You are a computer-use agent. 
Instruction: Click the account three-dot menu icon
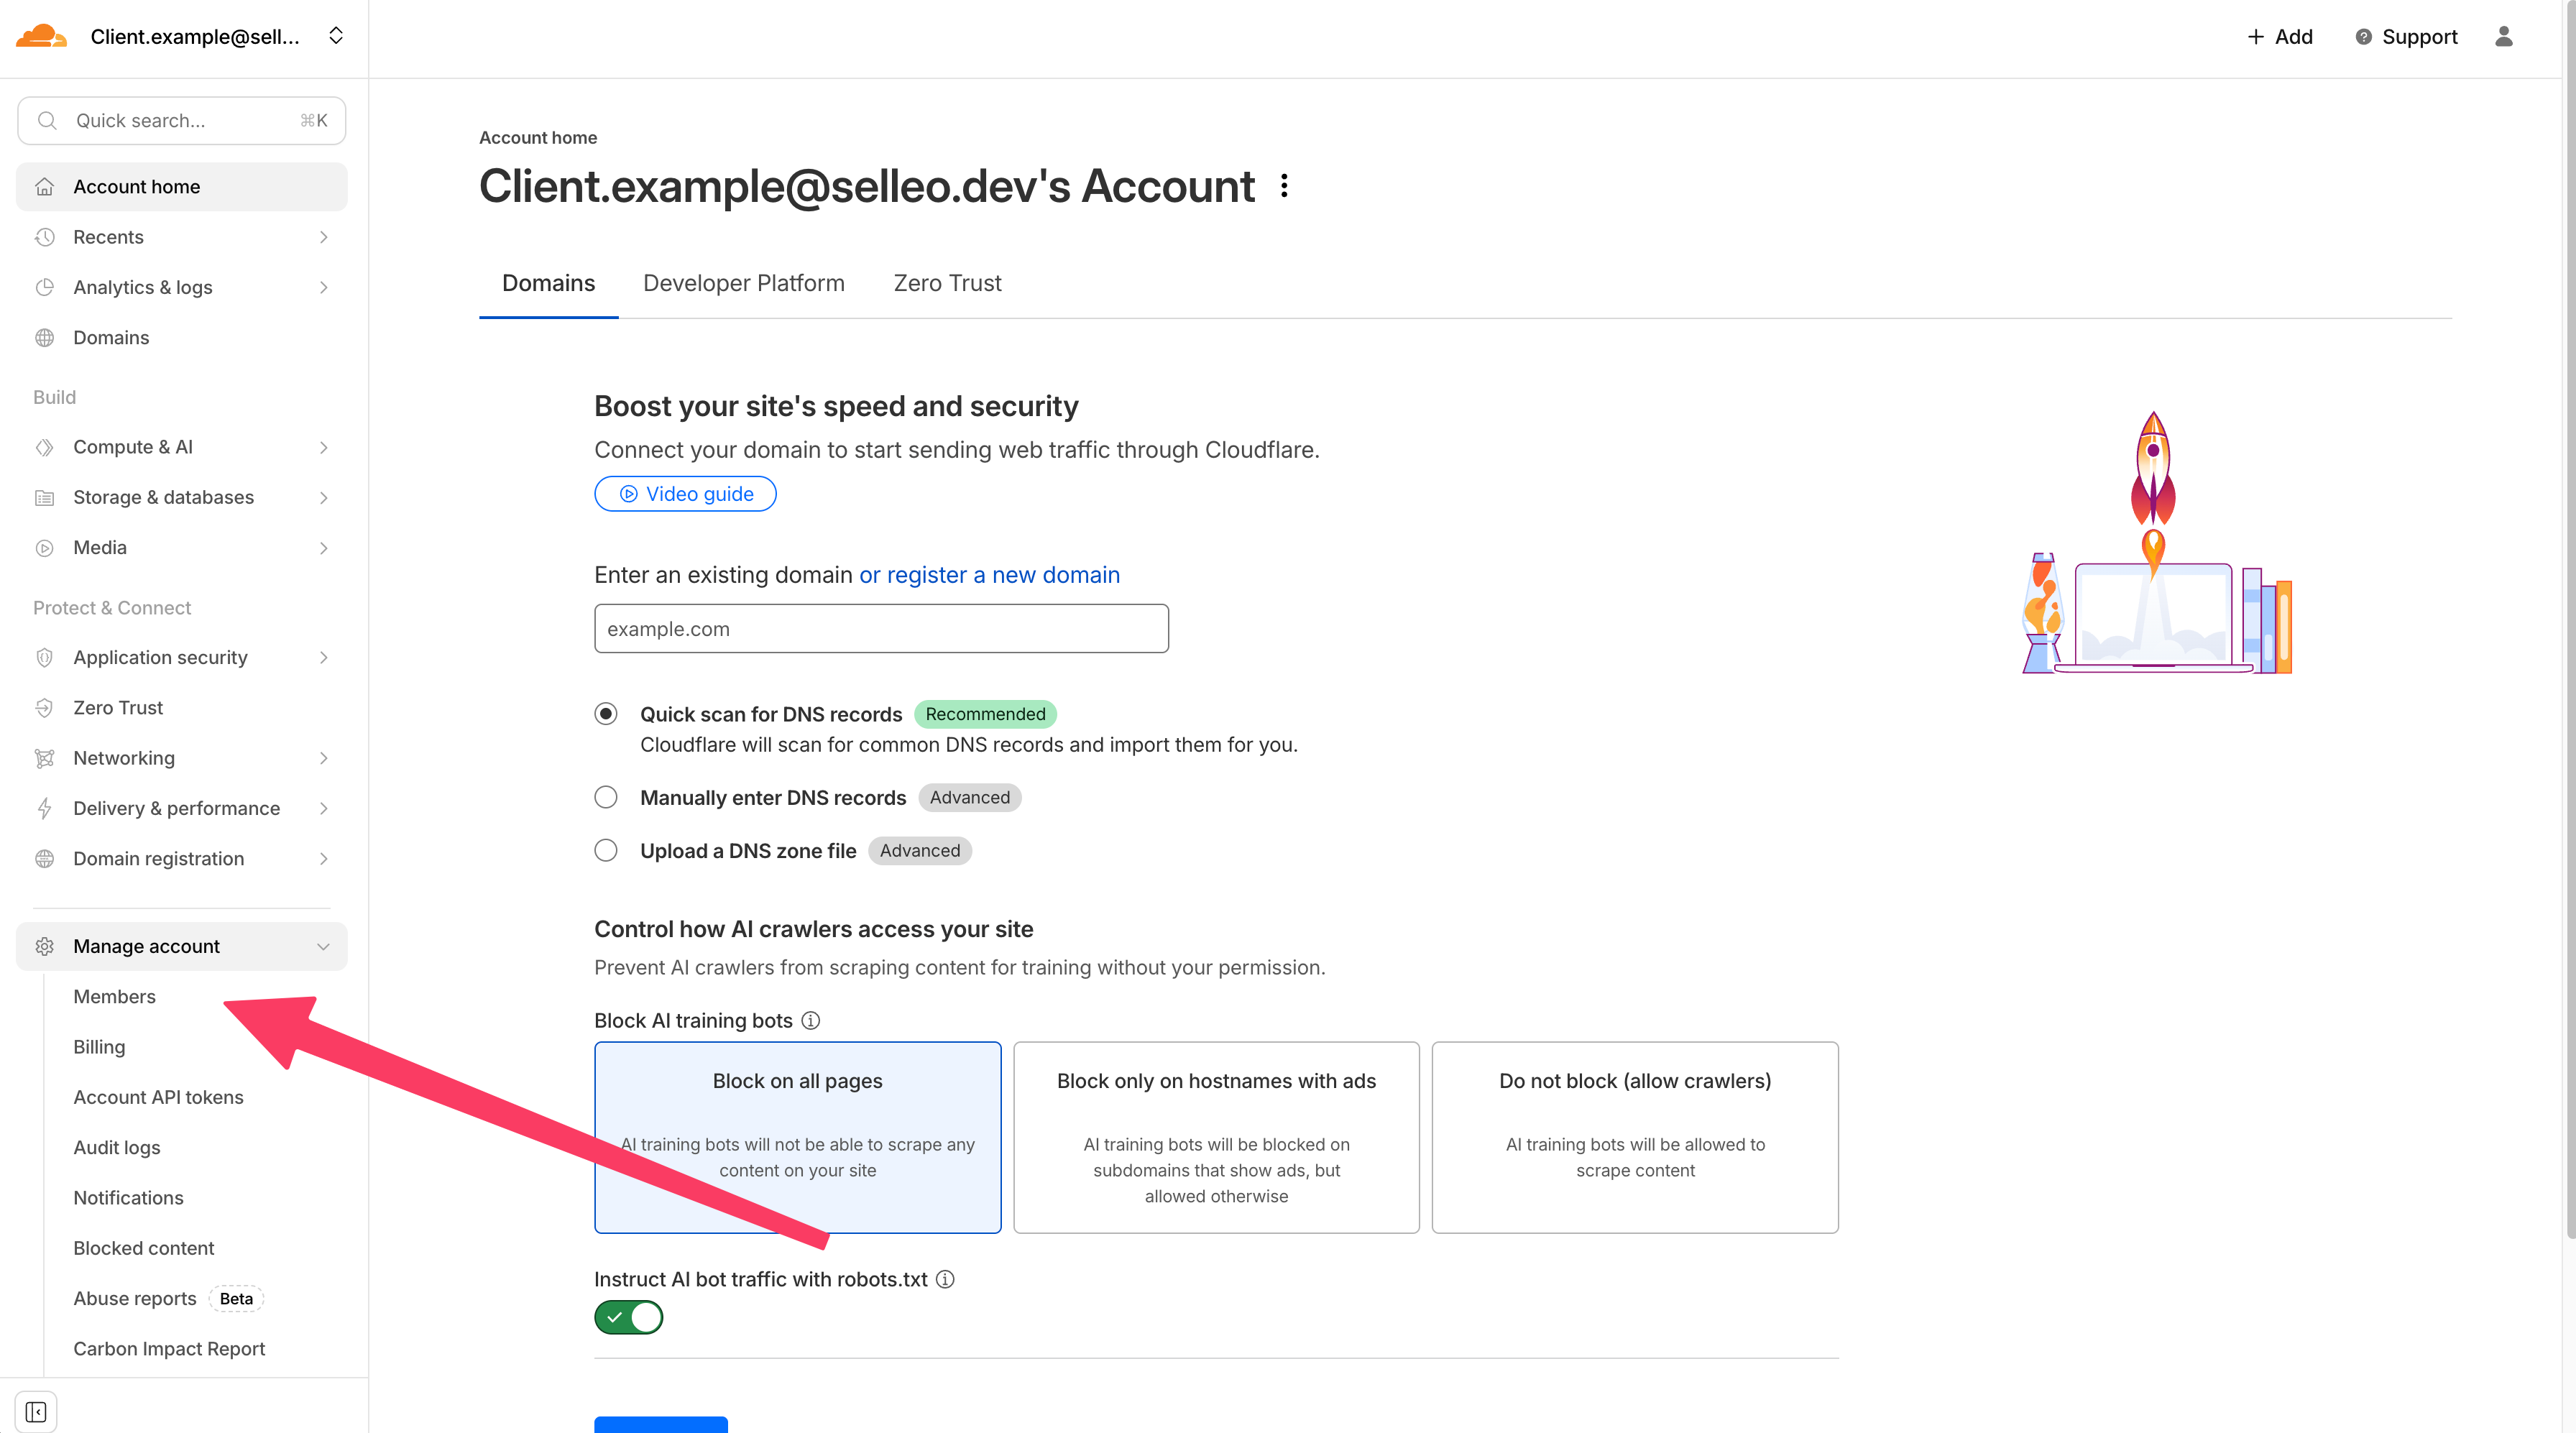[1284, 186]
